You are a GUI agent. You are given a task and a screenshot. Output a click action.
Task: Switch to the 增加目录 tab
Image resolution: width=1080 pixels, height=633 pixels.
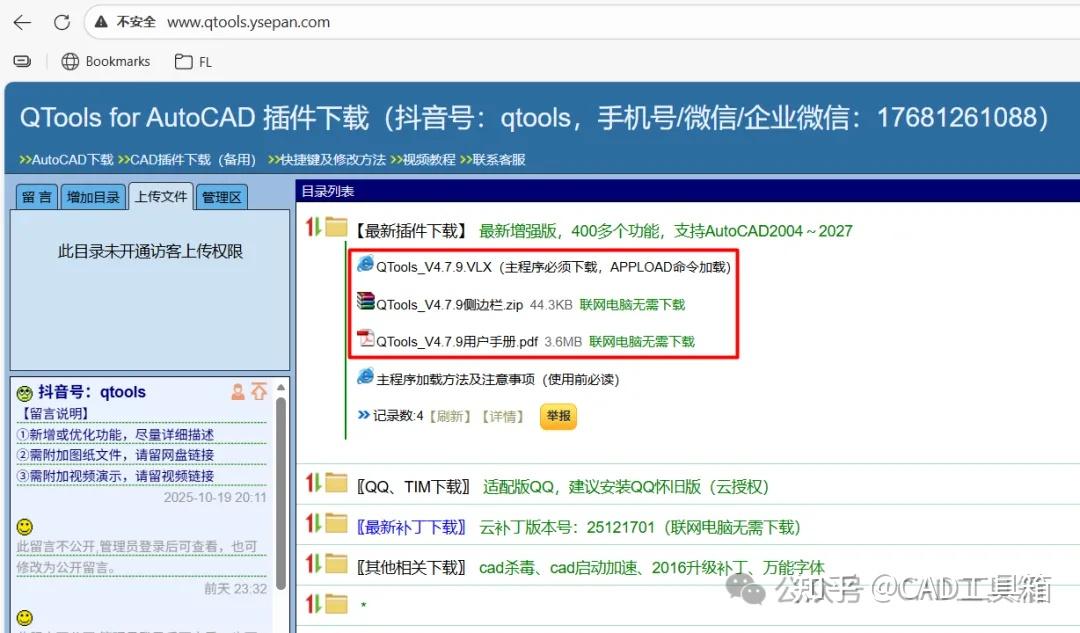(x=93, y=197)
